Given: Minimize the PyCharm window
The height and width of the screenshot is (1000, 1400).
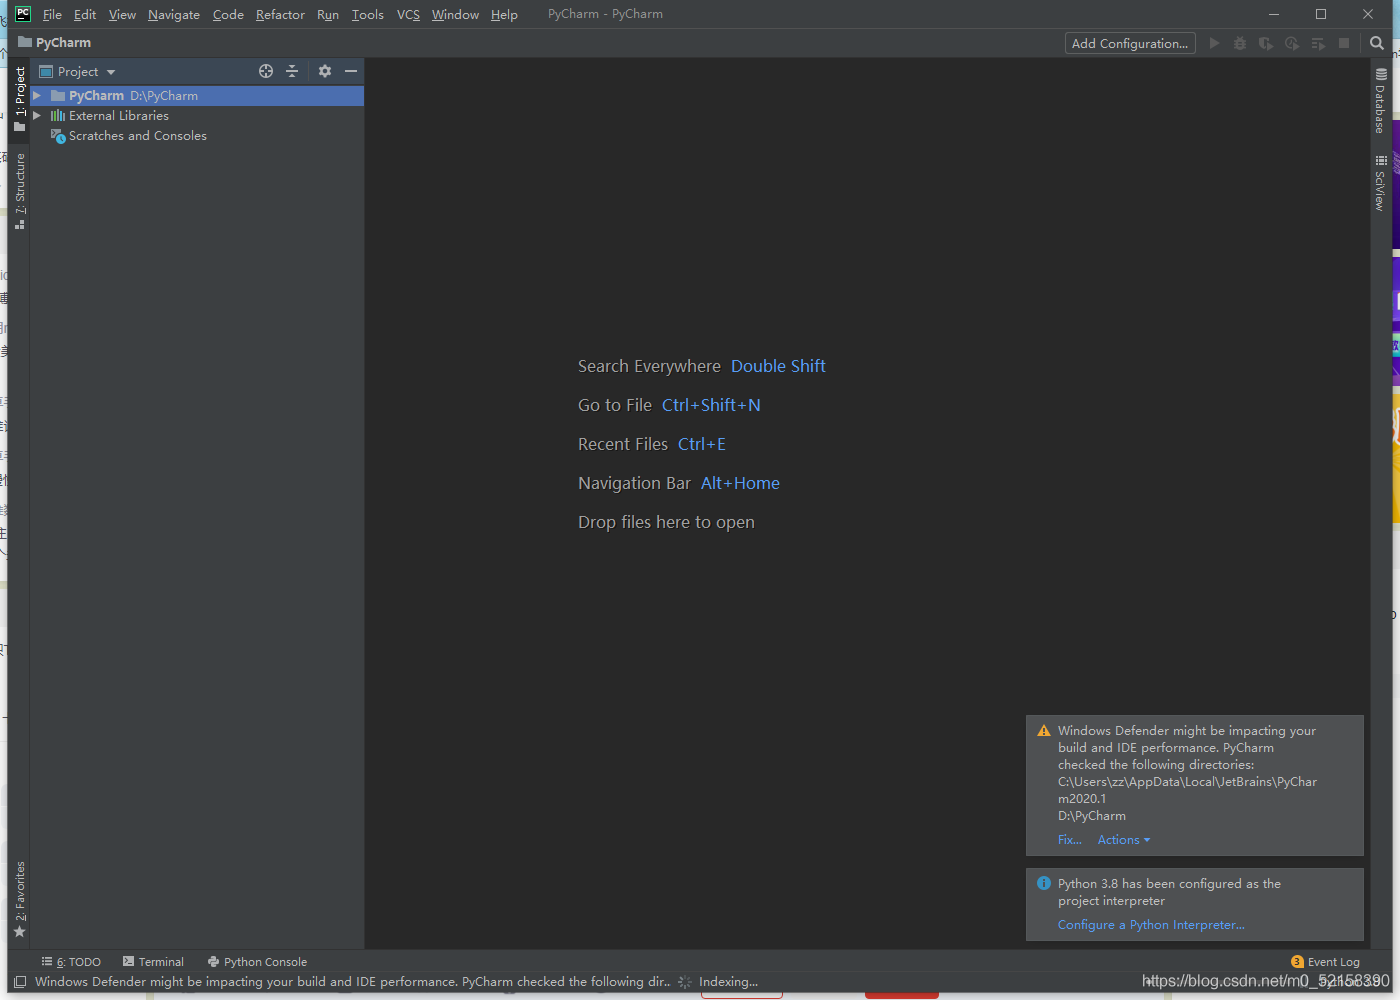Looking at the screenshot, I should click(1274, 14).
